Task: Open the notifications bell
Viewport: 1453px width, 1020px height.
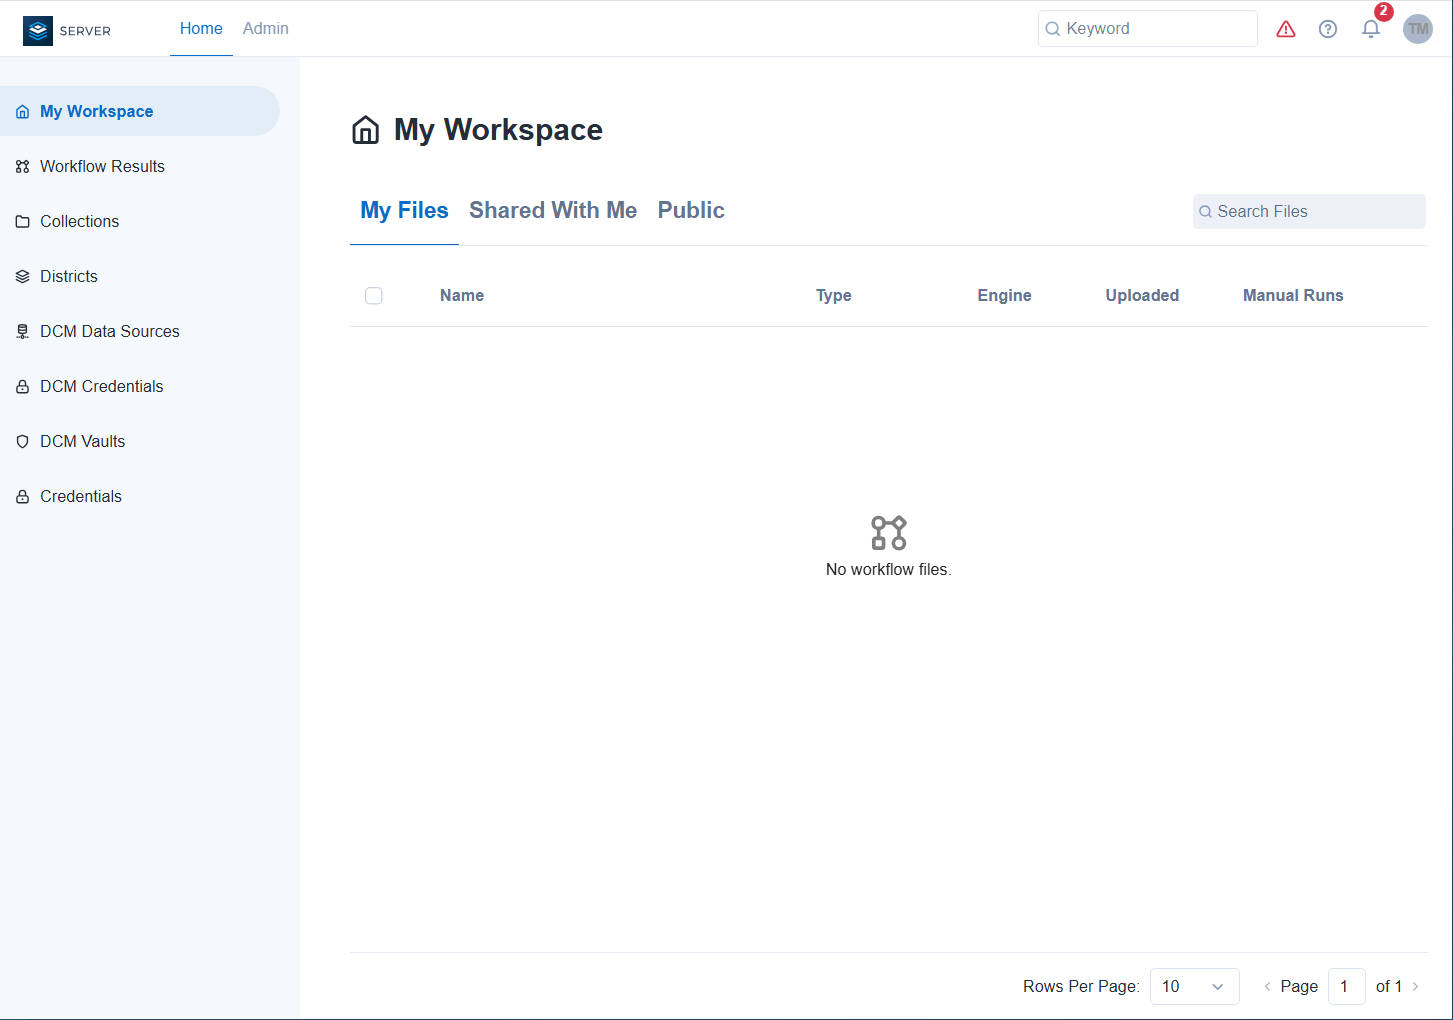Action: (x=1371, y=29)
